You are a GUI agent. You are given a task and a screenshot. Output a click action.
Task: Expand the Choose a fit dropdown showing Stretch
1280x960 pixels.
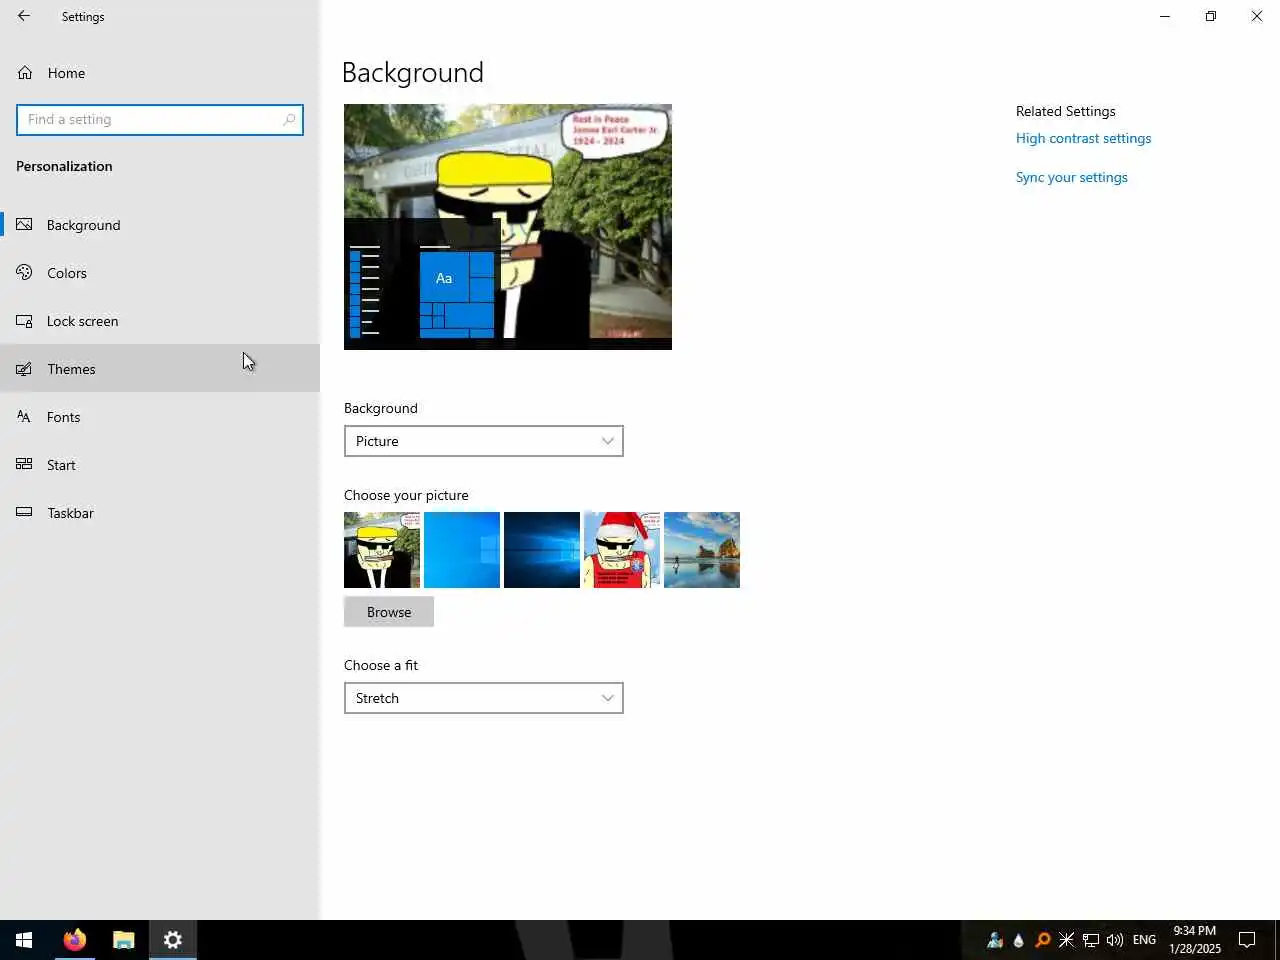(484, 698)
